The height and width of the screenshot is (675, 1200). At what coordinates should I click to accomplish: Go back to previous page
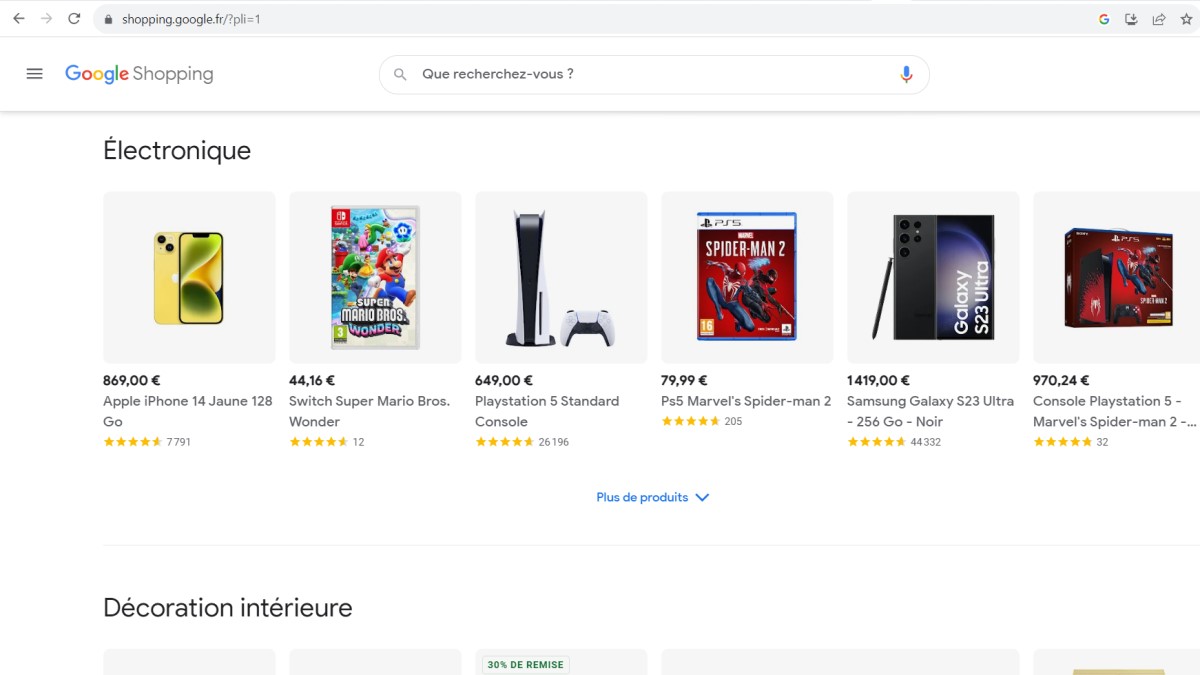18,19
